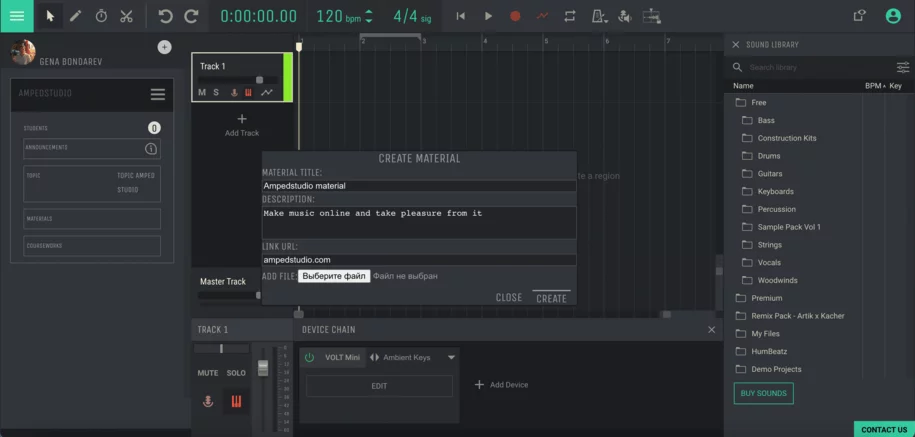This screenshot has width=915, height=437.
Task: Click Track 1 green color strip
Action: point(288,77)
